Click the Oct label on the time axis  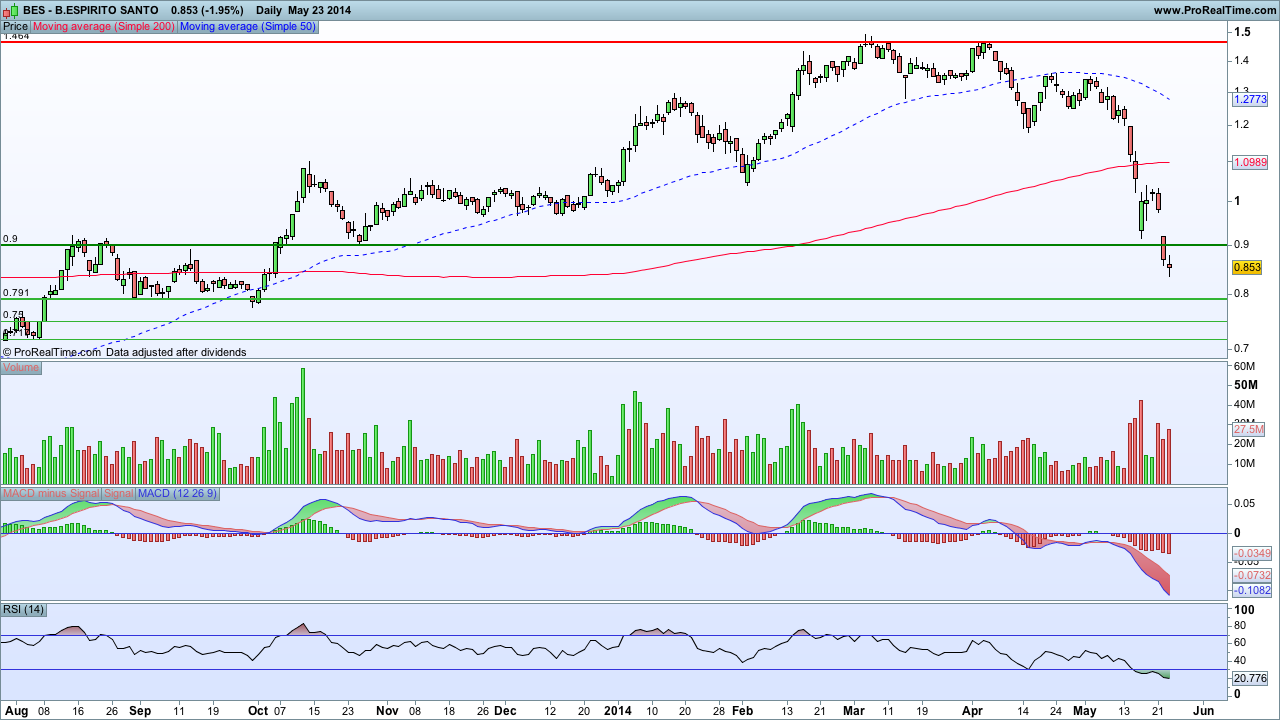(258, 711)
